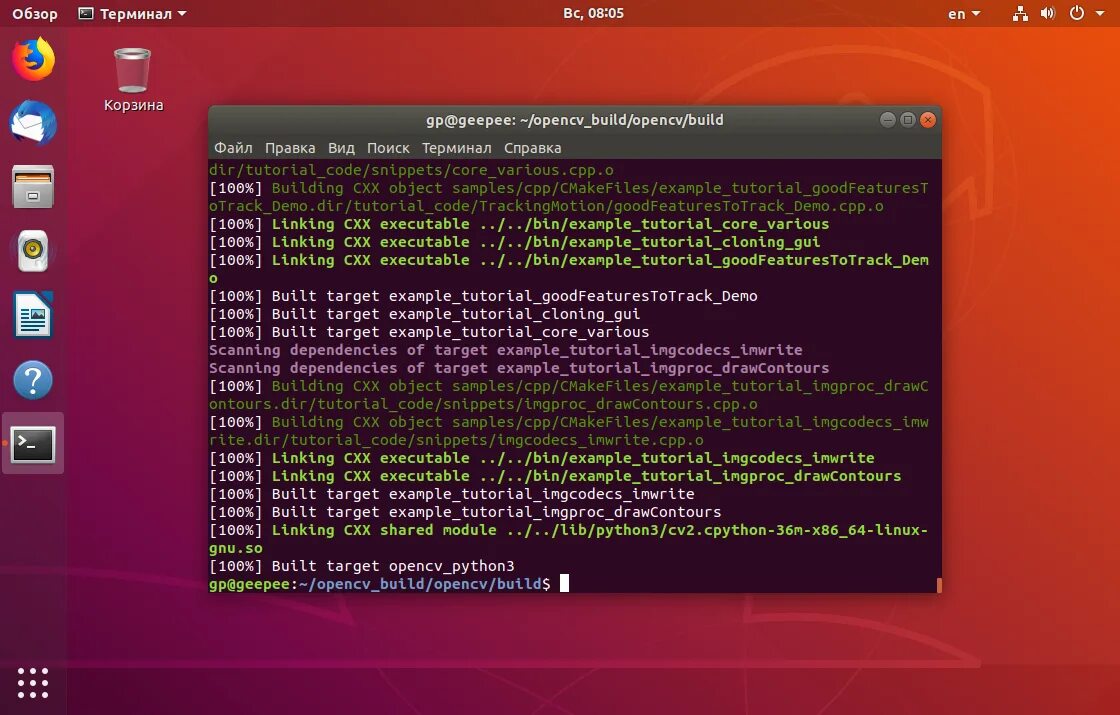The image size is (1120, 715).
Task: Open Rhythmbox speaker icon in dock
Action: point(33,251)
